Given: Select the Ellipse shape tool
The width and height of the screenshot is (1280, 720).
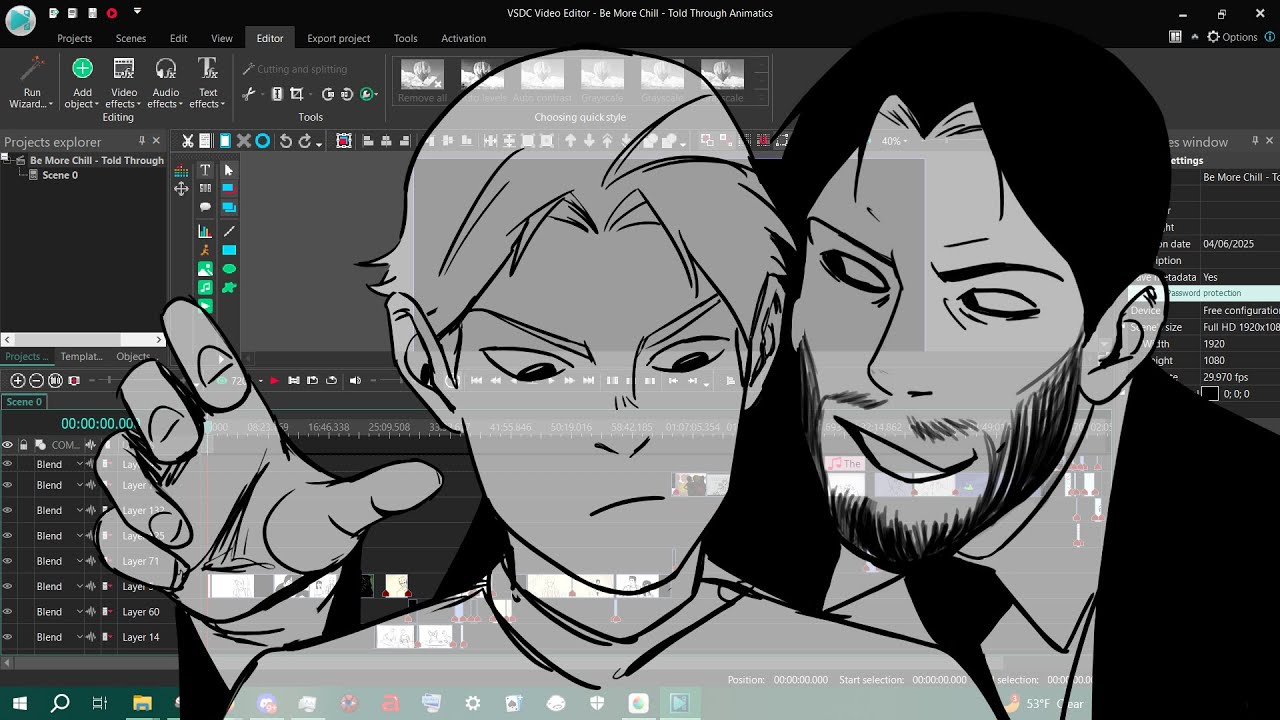Looking at the screenshot, I should coord(229,269).
